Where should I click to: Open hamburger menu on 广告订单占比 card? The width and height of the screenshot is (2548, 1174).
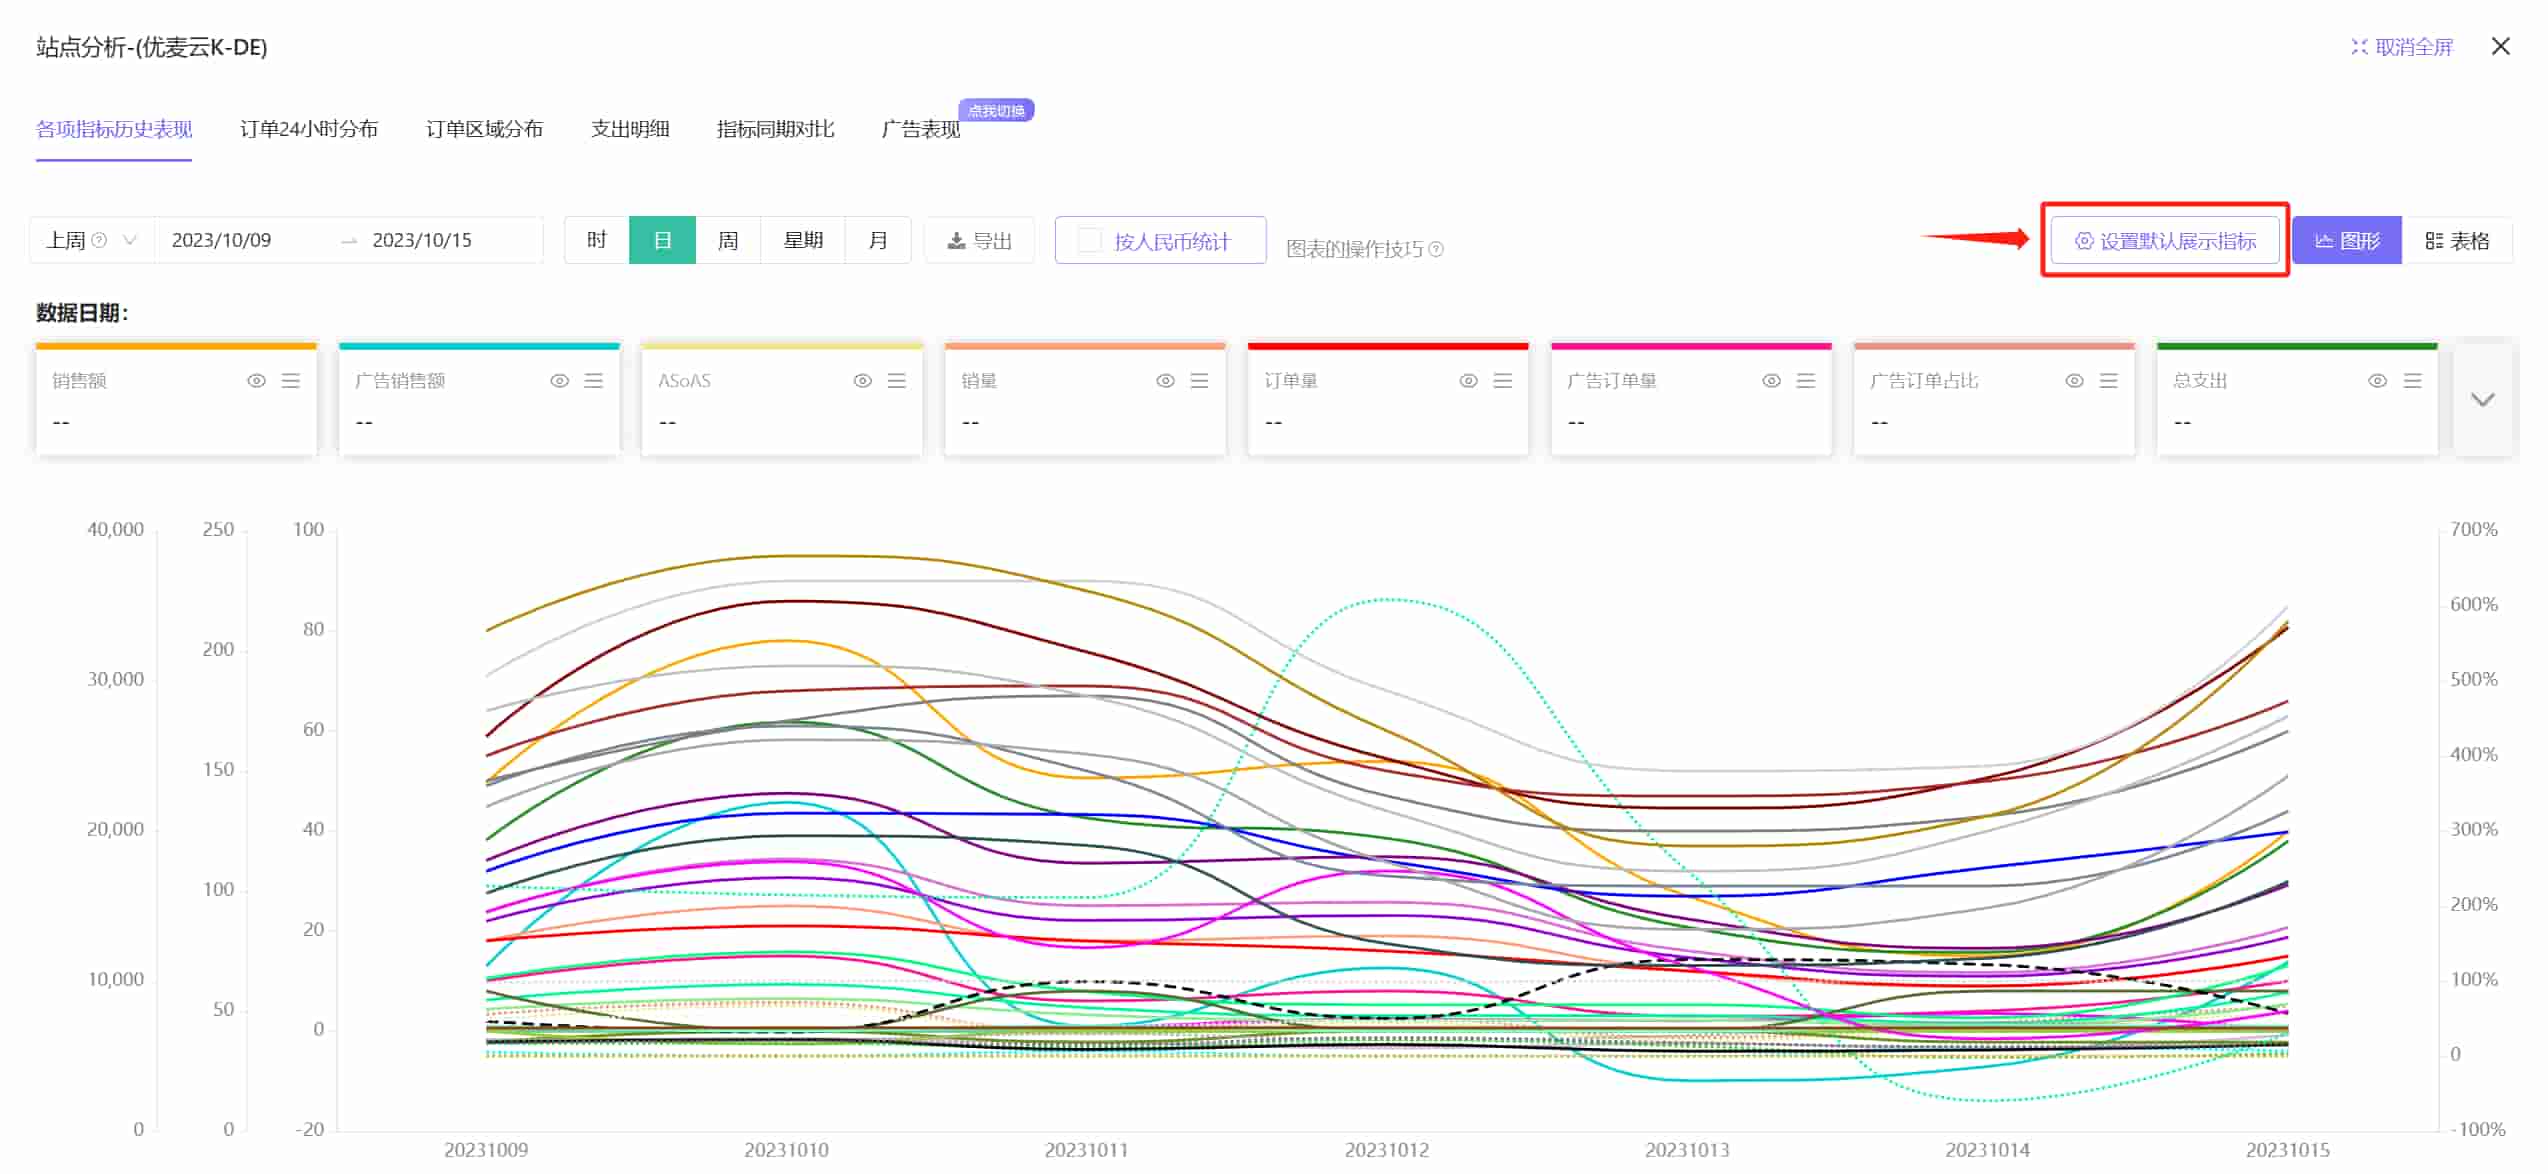click(2109, 381)
